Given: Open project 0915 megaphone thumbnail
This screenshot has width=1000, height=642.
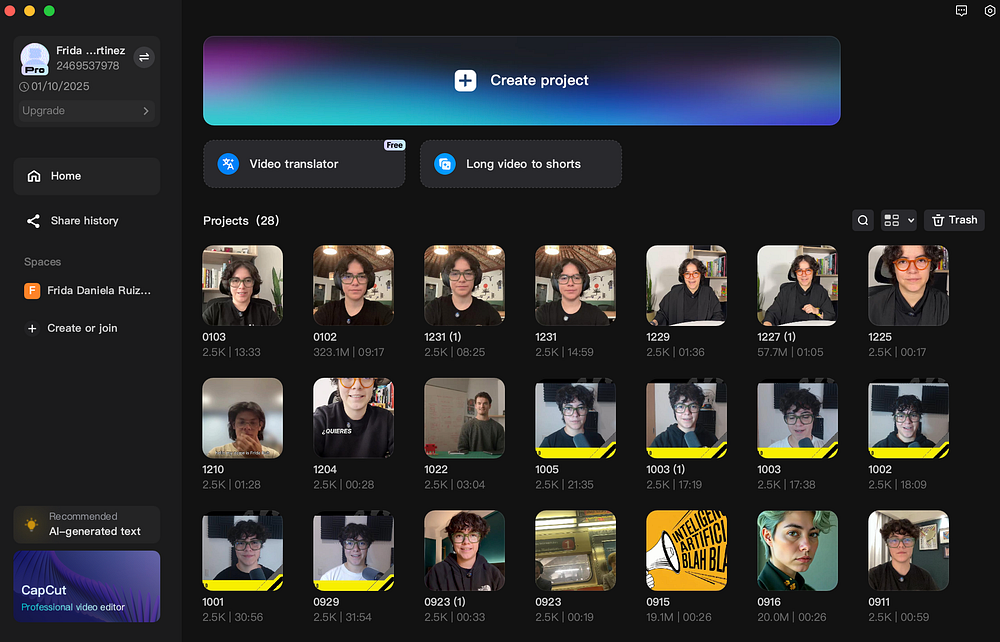Looking at the screenshot, I should [x=686, y=551].
